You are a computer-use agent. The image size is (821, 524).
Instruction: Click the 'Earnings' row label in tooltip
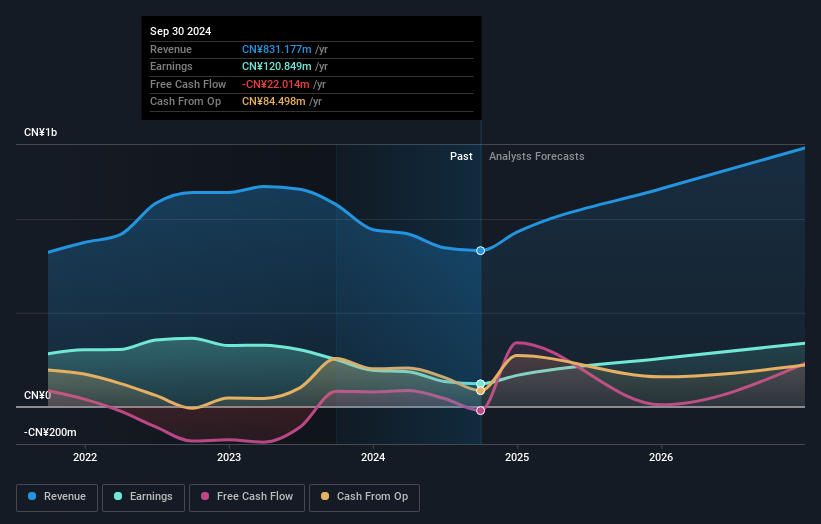tap(171, 66)
